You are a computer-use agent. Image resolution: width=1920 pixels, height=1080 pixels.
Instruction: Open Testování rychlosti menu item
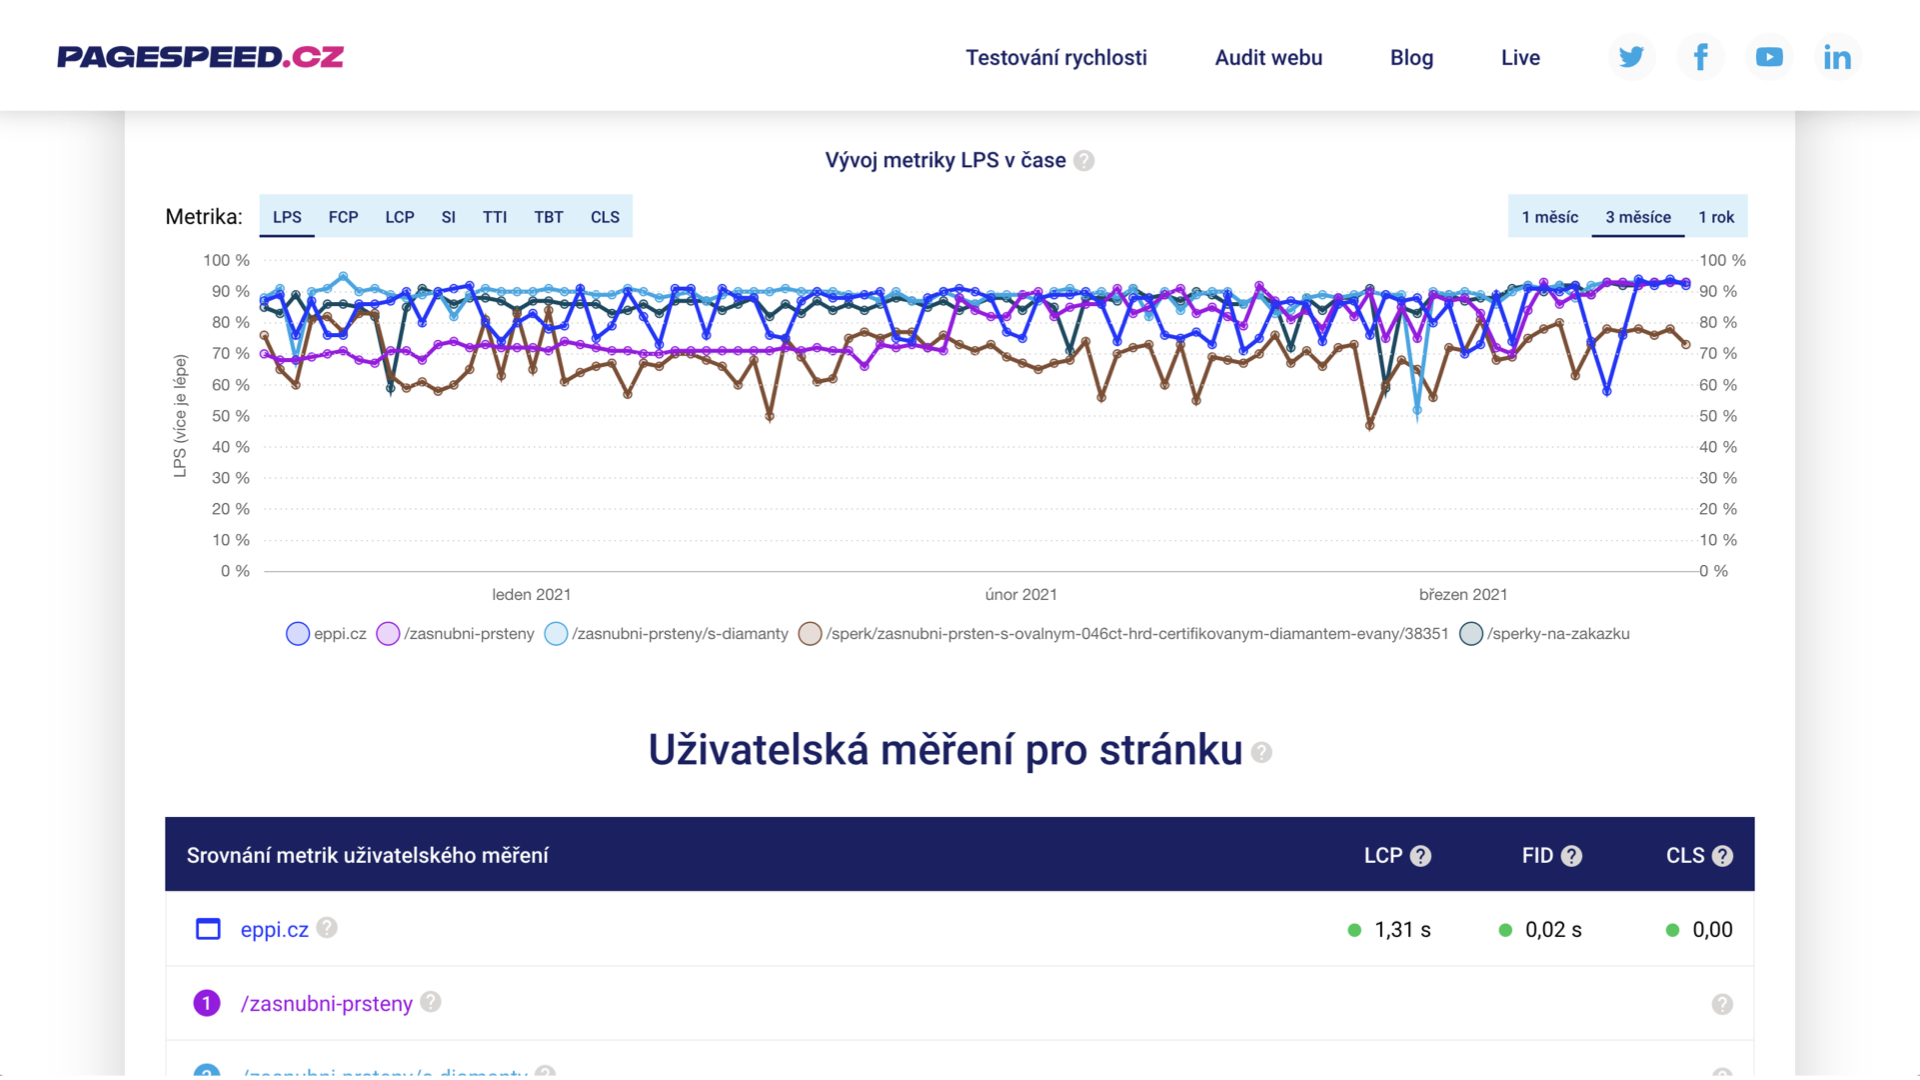[x=1056, y=58]
